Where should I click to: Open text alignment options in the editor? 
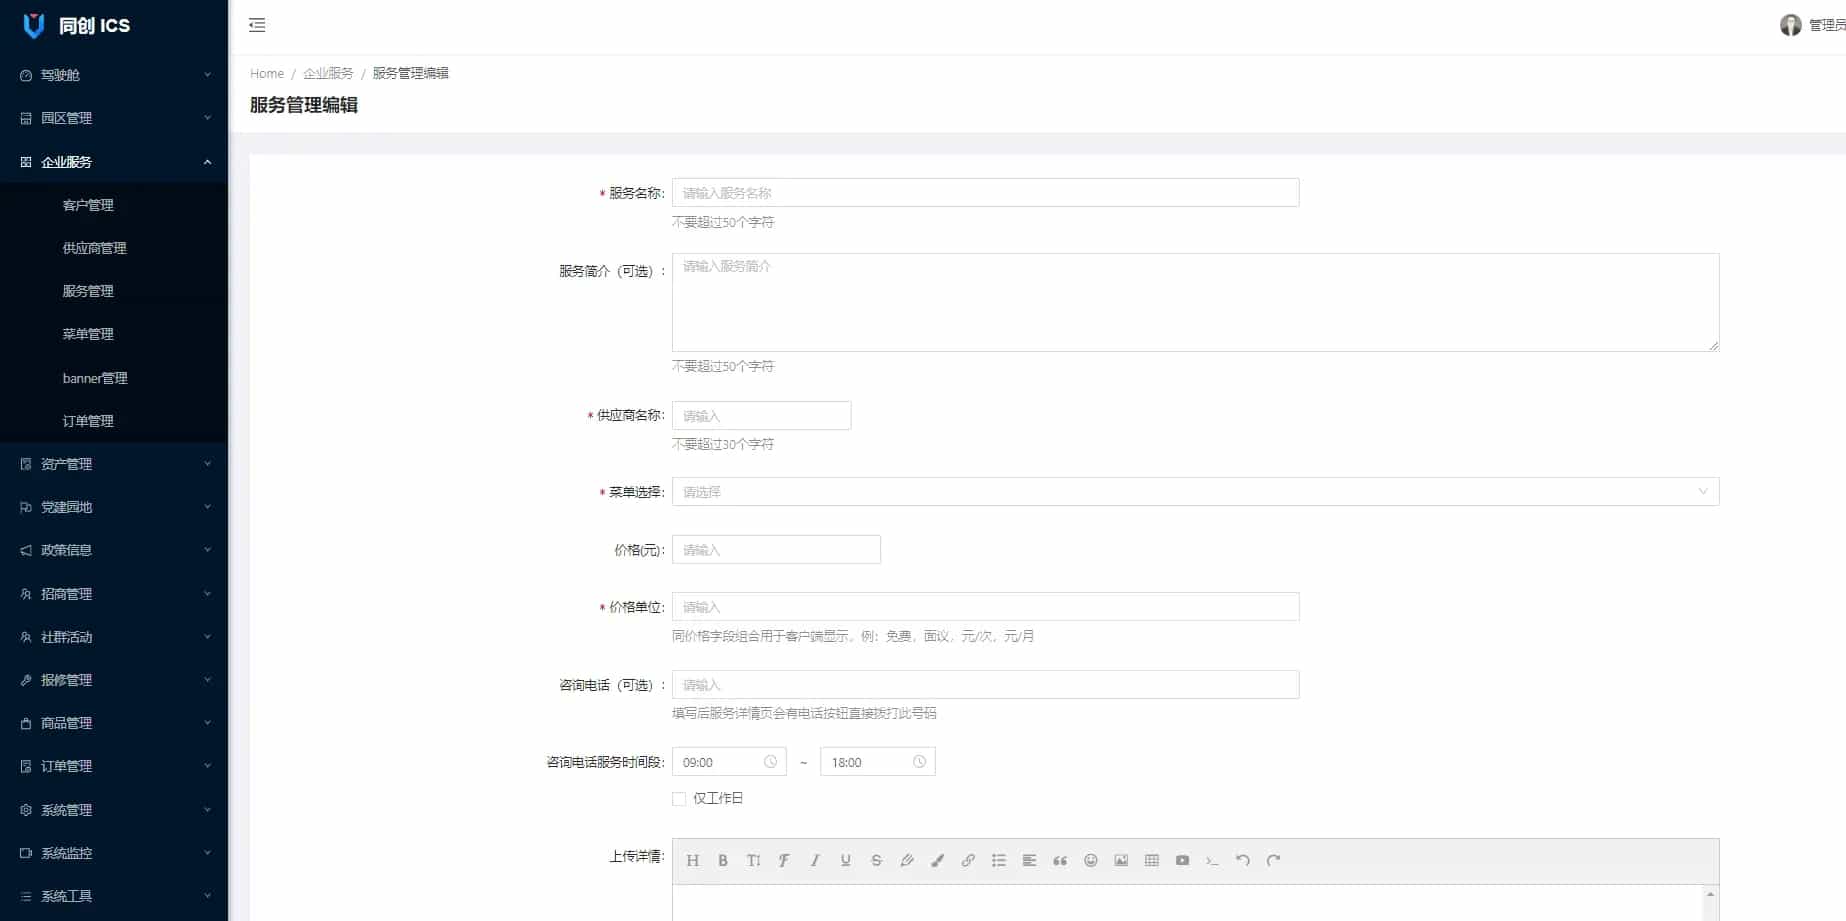tap(1029, 860)
